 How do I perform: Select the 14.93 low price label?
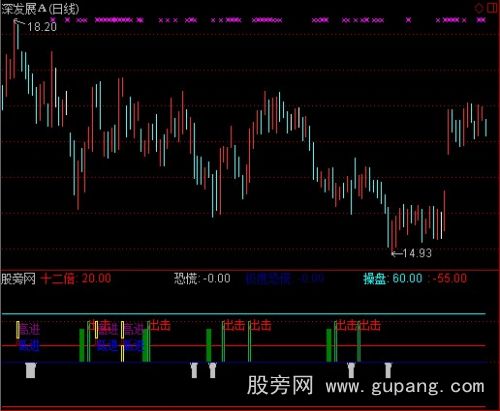pyautogui.click(x=417, y=253)
